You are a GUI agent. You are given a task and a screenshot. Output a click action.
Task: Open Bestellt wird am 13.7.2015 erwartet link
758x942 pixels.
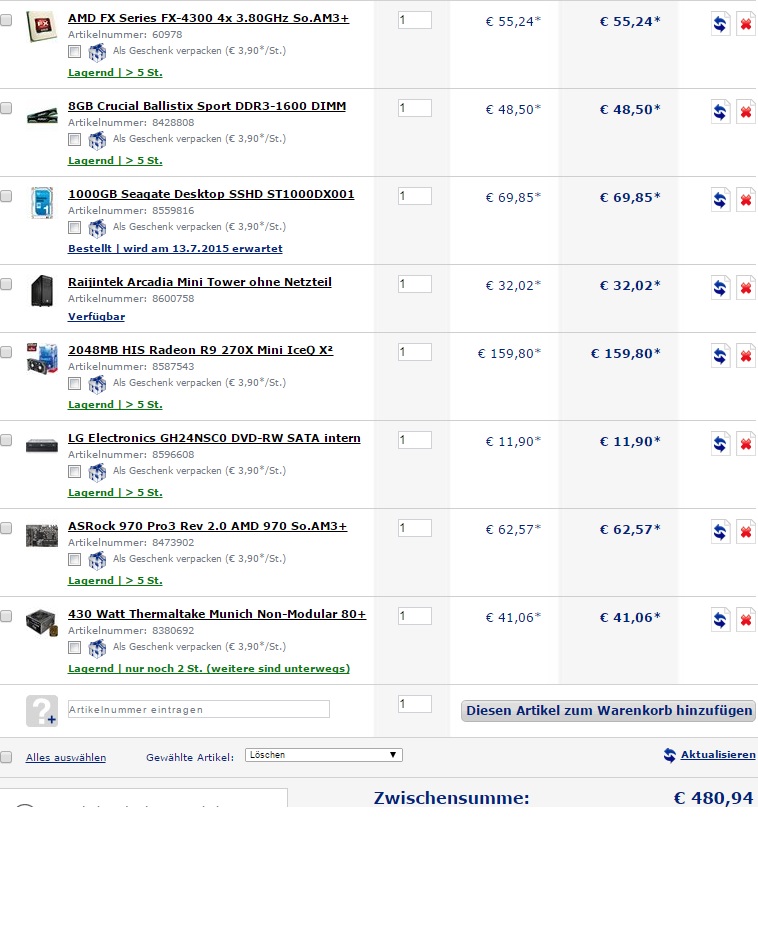click(x=175, y=249)
